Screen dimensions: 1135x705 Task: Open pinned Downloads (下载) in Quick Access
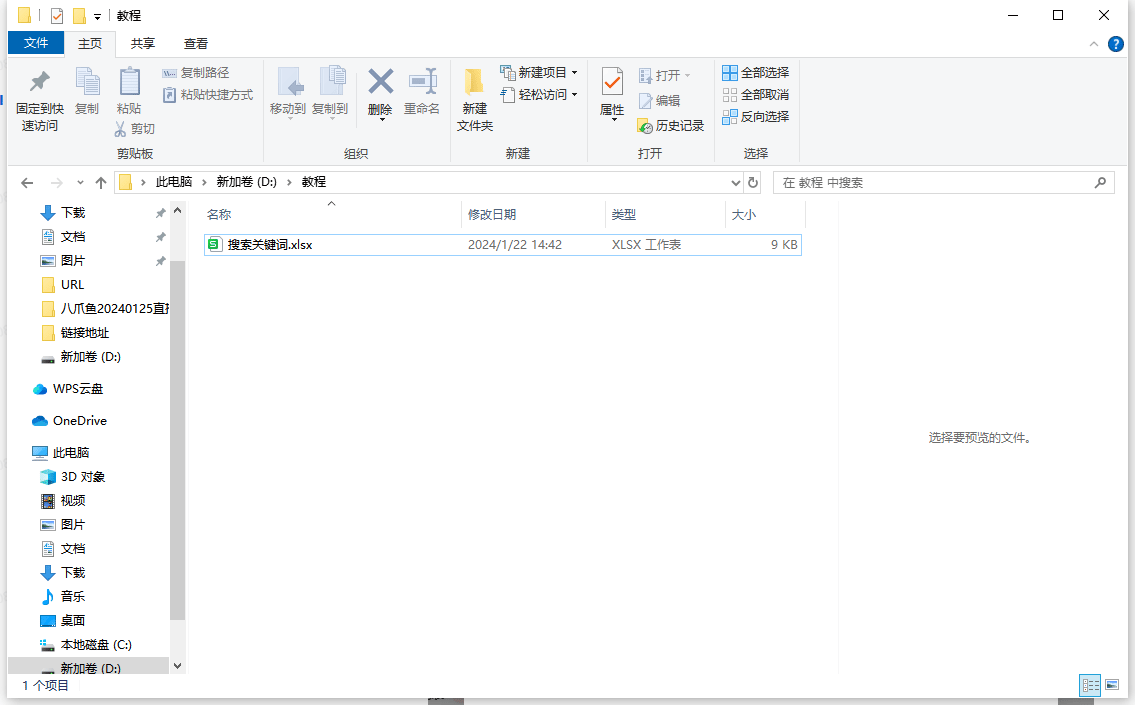(72, 213)
